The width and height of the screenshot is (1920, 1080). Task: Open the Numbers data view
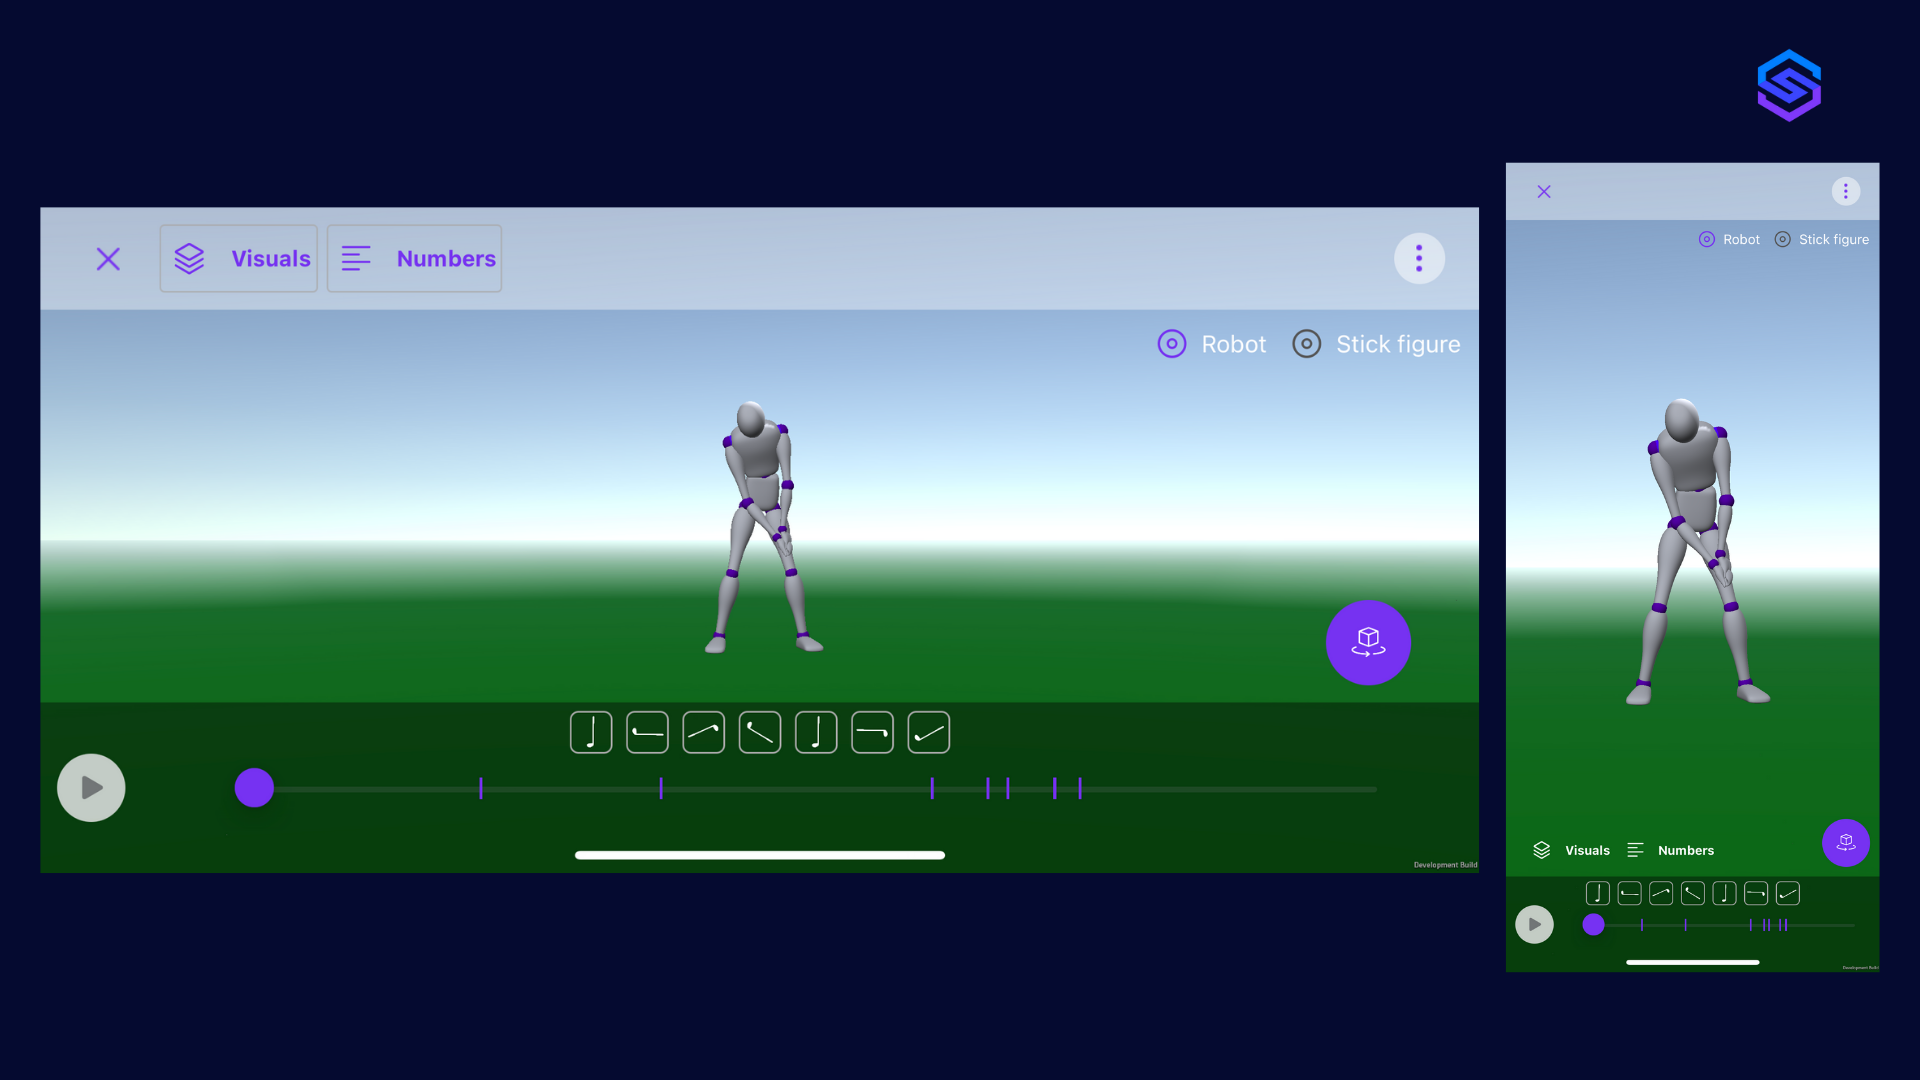[413, 258]
